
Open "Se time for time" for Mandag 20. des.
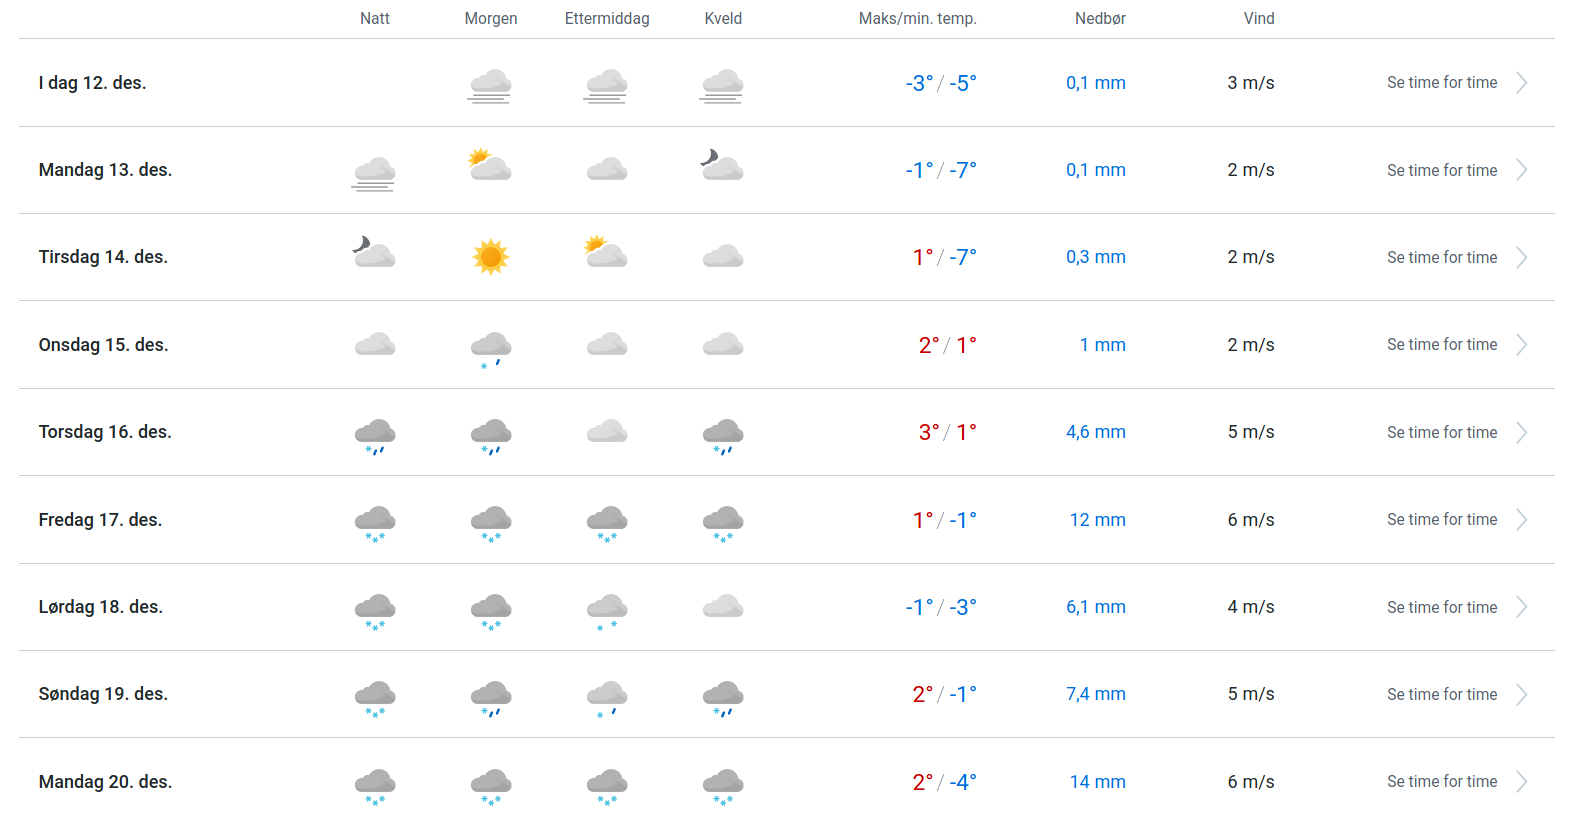1441,782
